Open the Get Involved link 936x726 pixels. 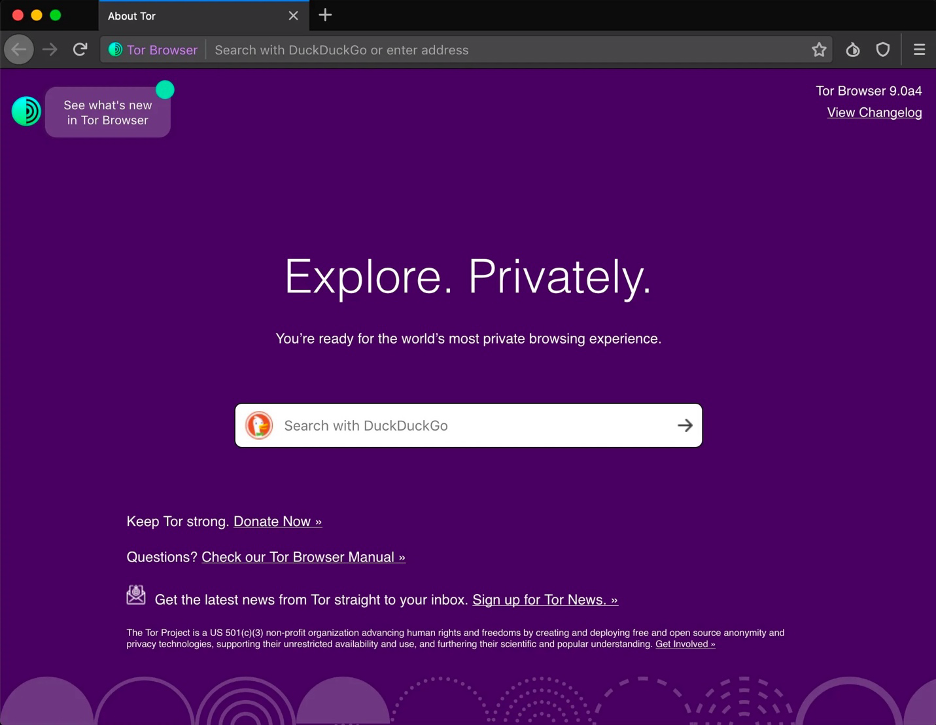coord(685,644)
